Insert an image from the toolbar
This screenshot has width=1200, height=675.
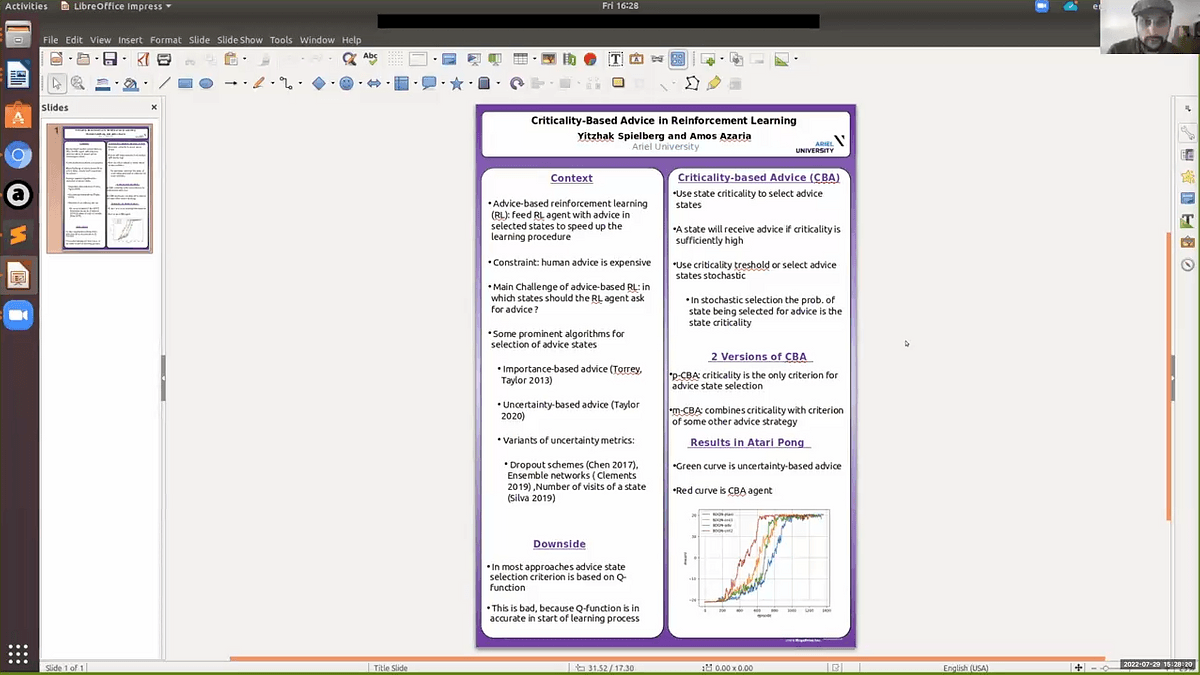pos(549,59)
